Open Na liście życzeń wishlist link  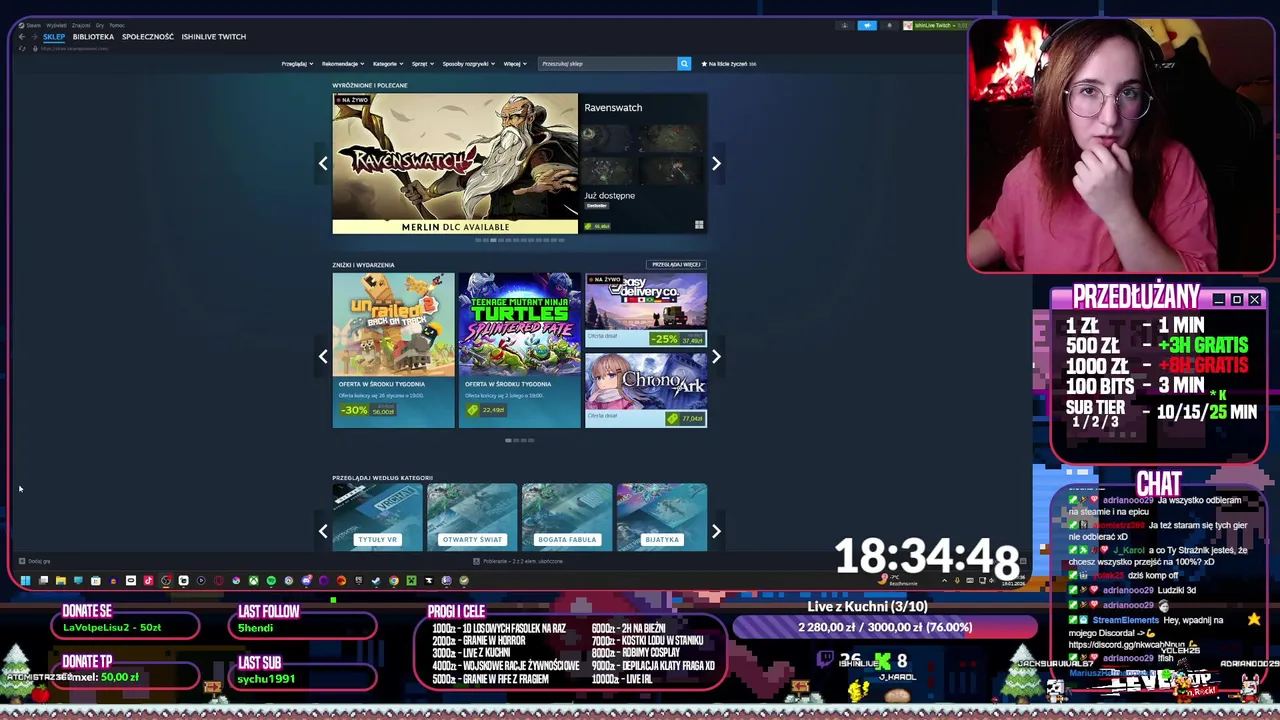(729, 64)
